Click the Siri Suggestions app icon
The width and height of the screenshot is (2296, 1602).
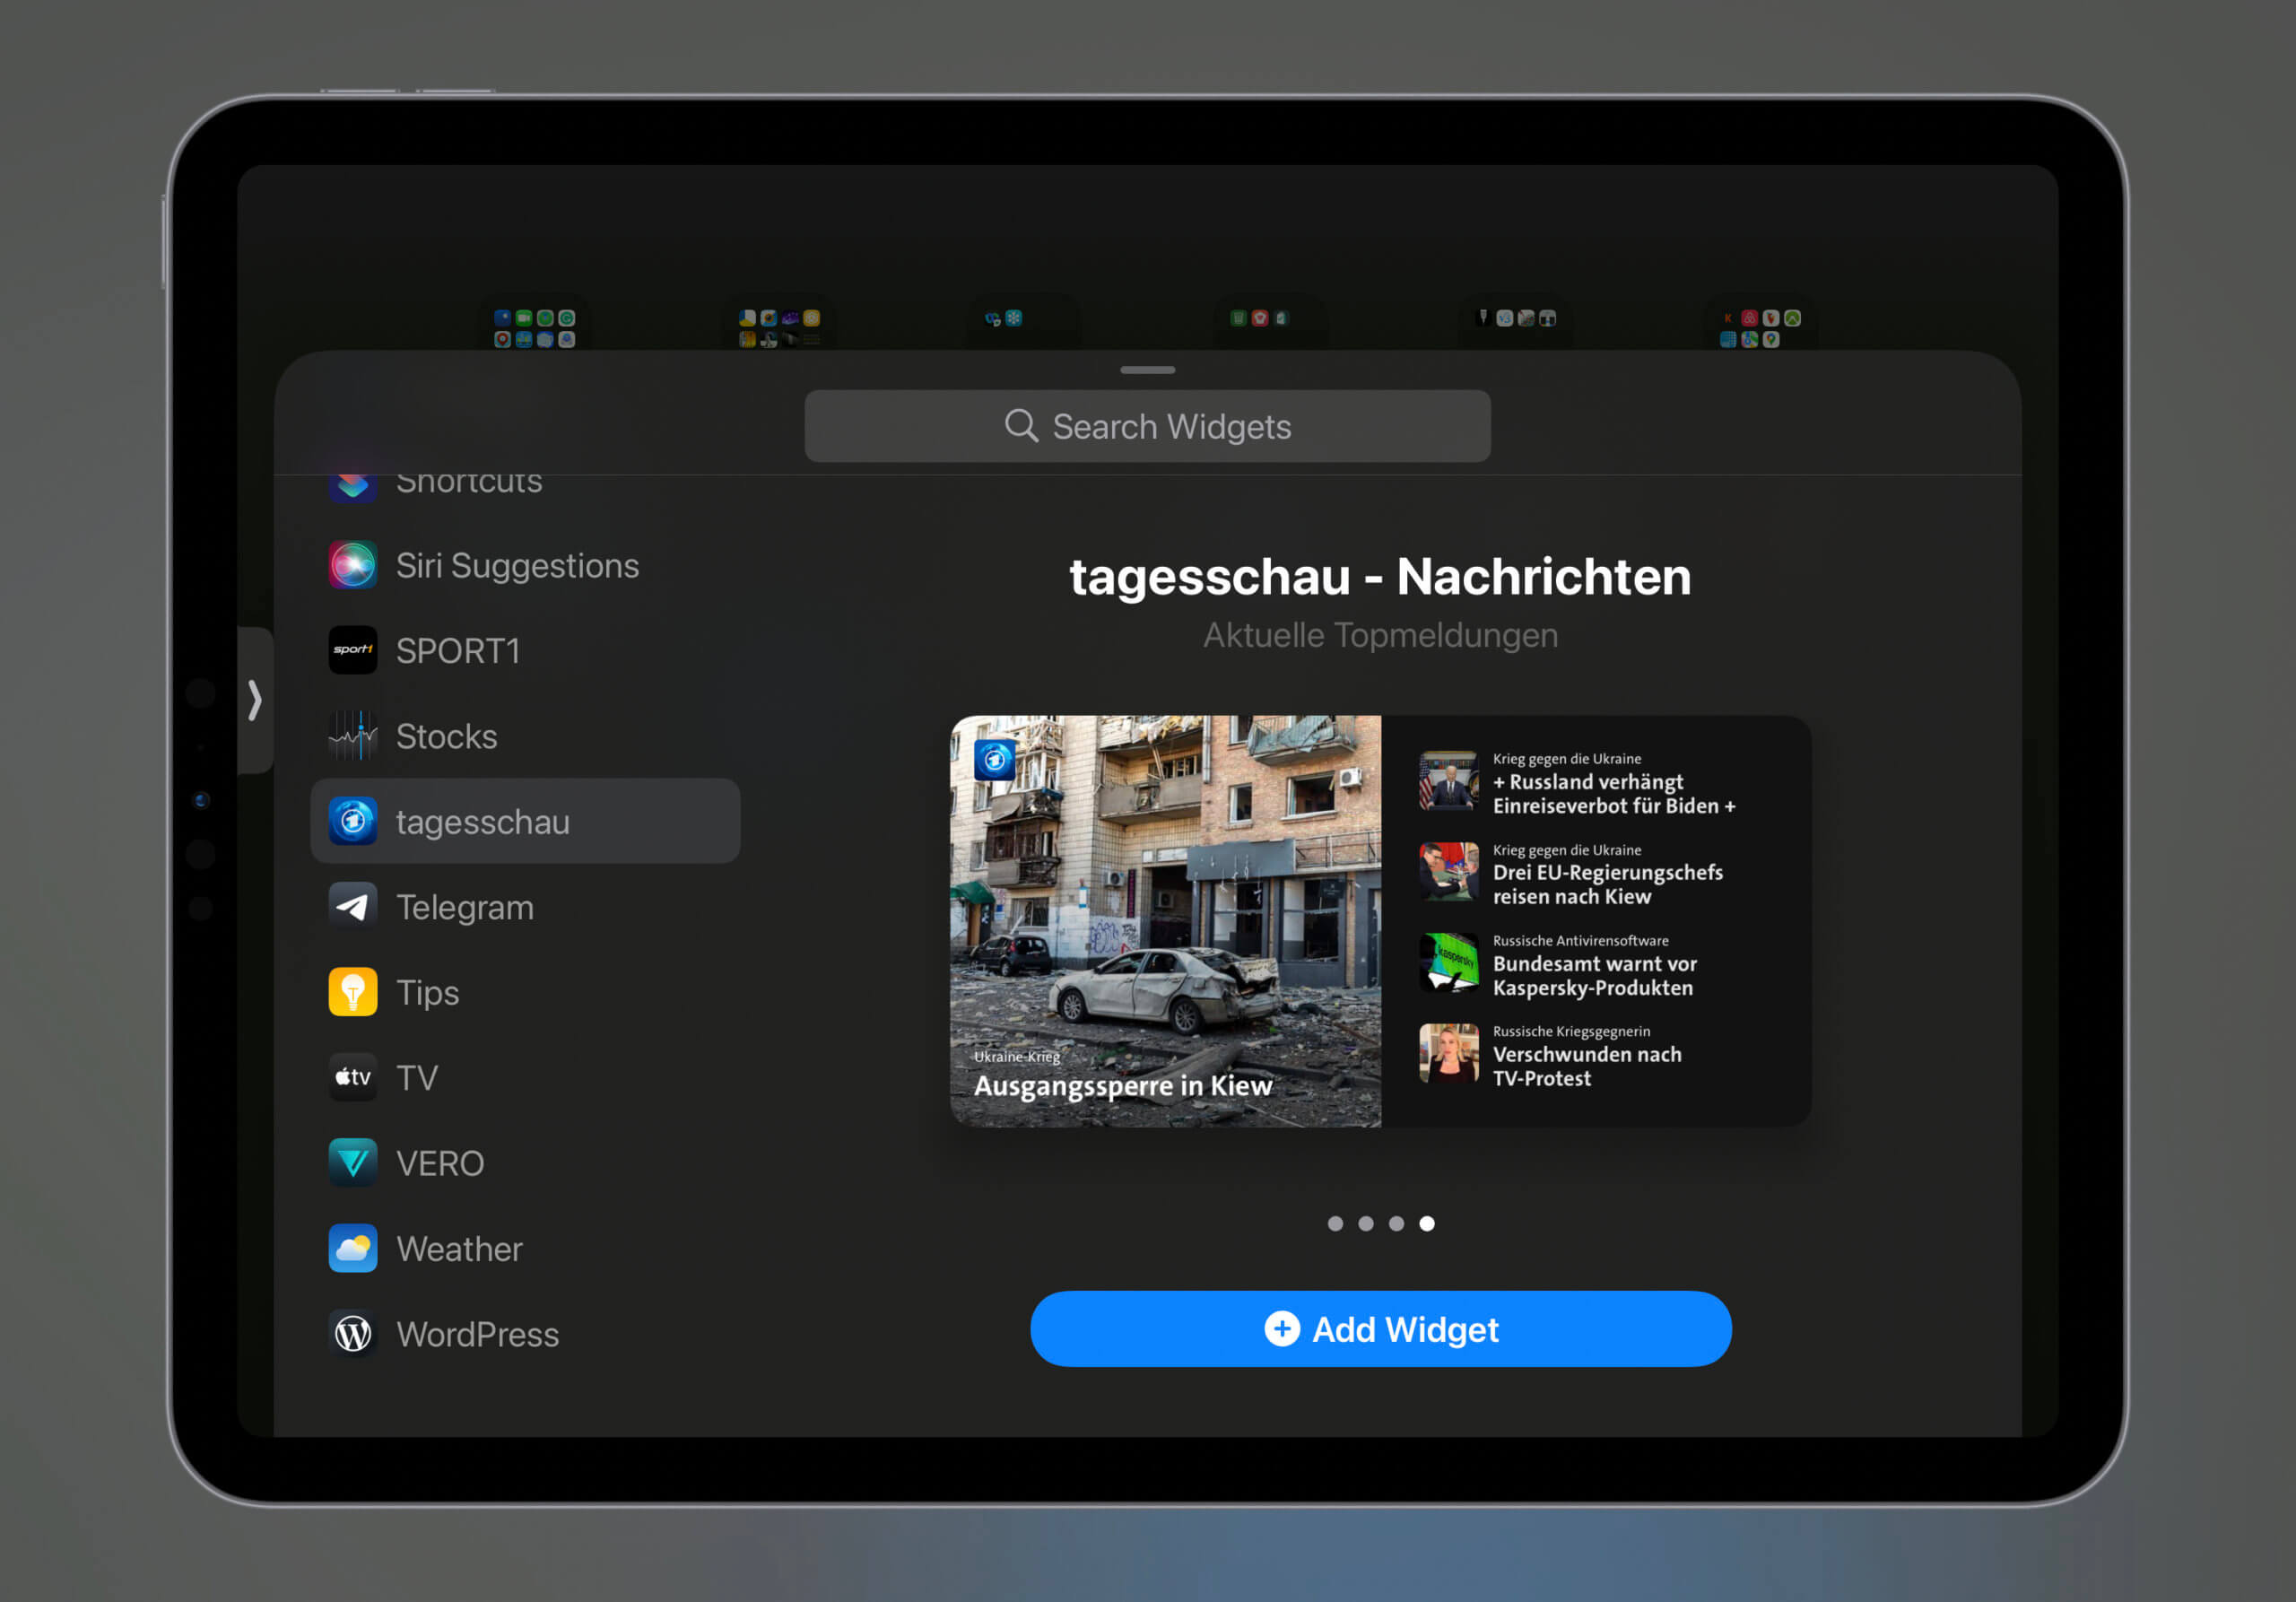pos(353,565)
